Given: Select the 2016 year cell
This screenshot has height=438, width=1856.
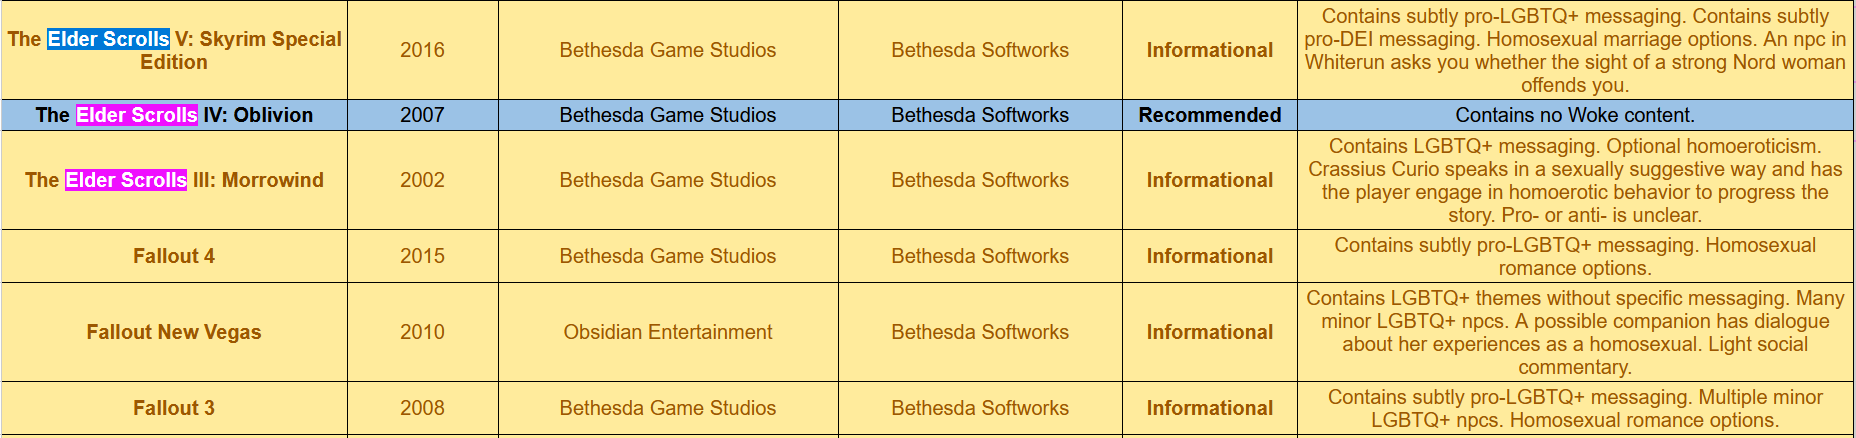Looking at the screenshot, I should (x=422, y=50).
